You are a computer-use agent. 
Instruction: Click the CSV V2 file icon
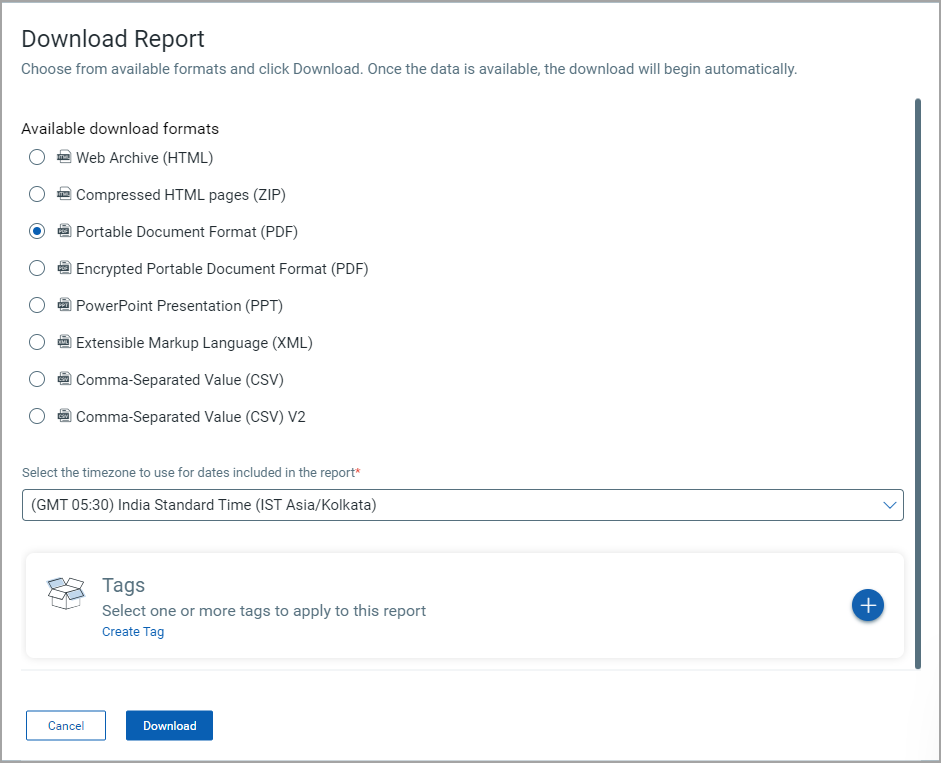click(x=64, y=416)
